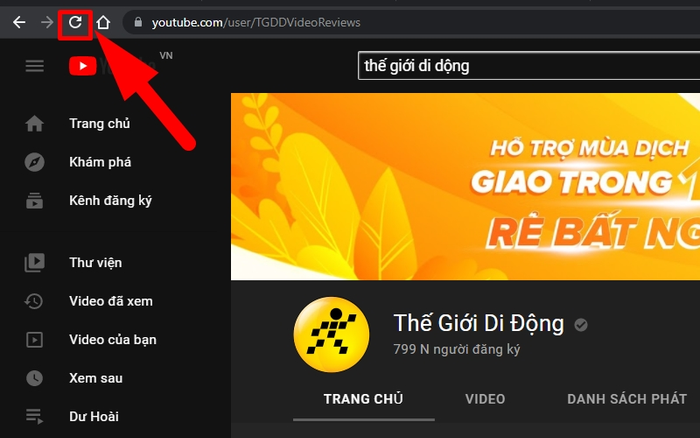
Task: Click the browser home icon
Action: (103, 22)
